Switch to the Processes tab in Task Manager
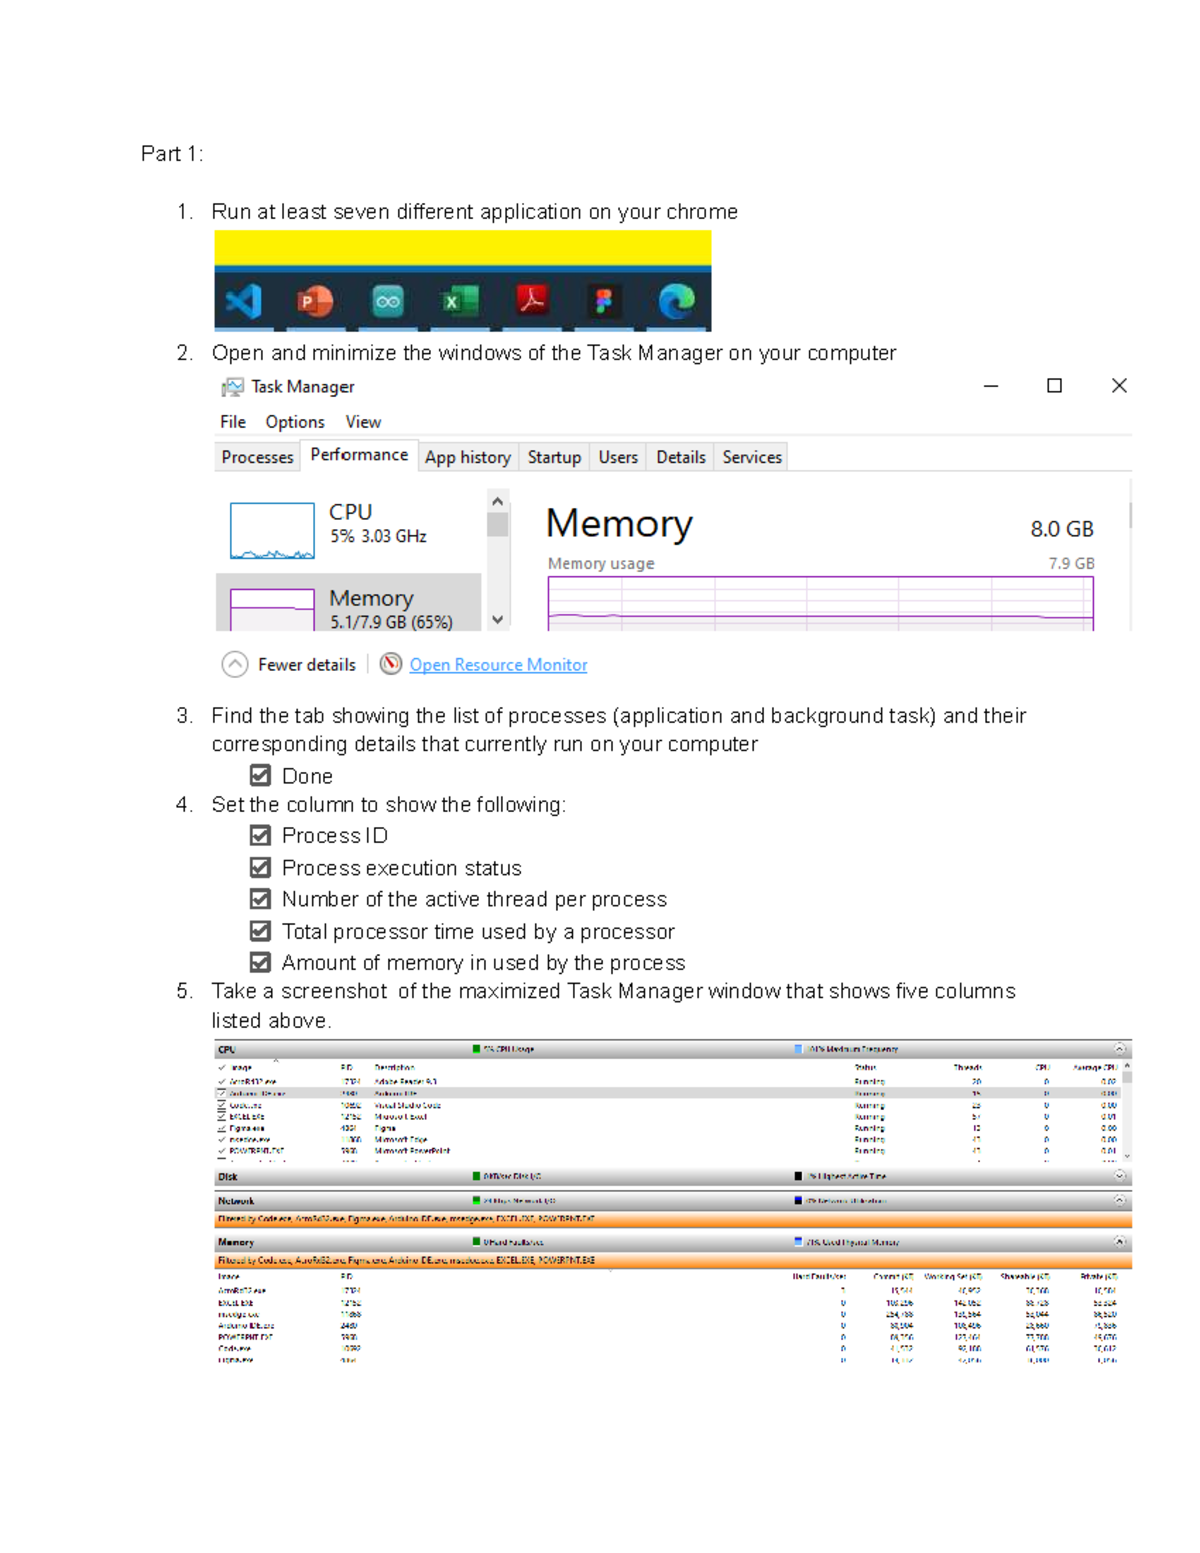The height and width of the screenshot is (1553, 1200). 257,457
